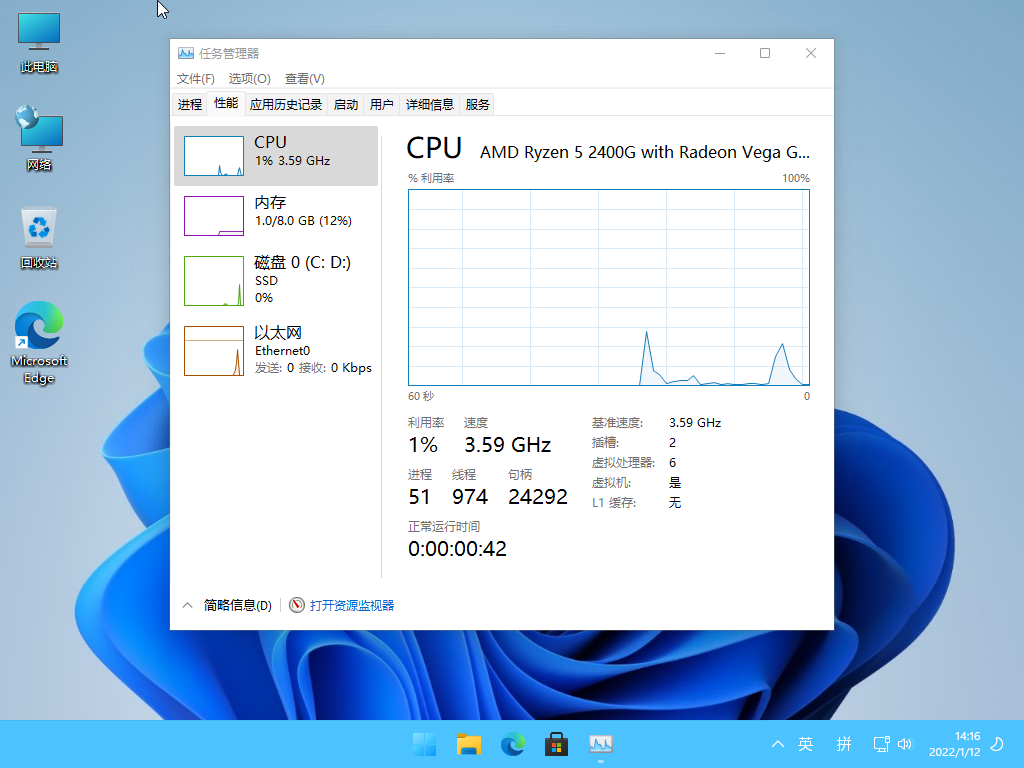This screenshot has width=1024, height=768.
Task: Click the 打开资源监视器 link
Action: [352, 605]
